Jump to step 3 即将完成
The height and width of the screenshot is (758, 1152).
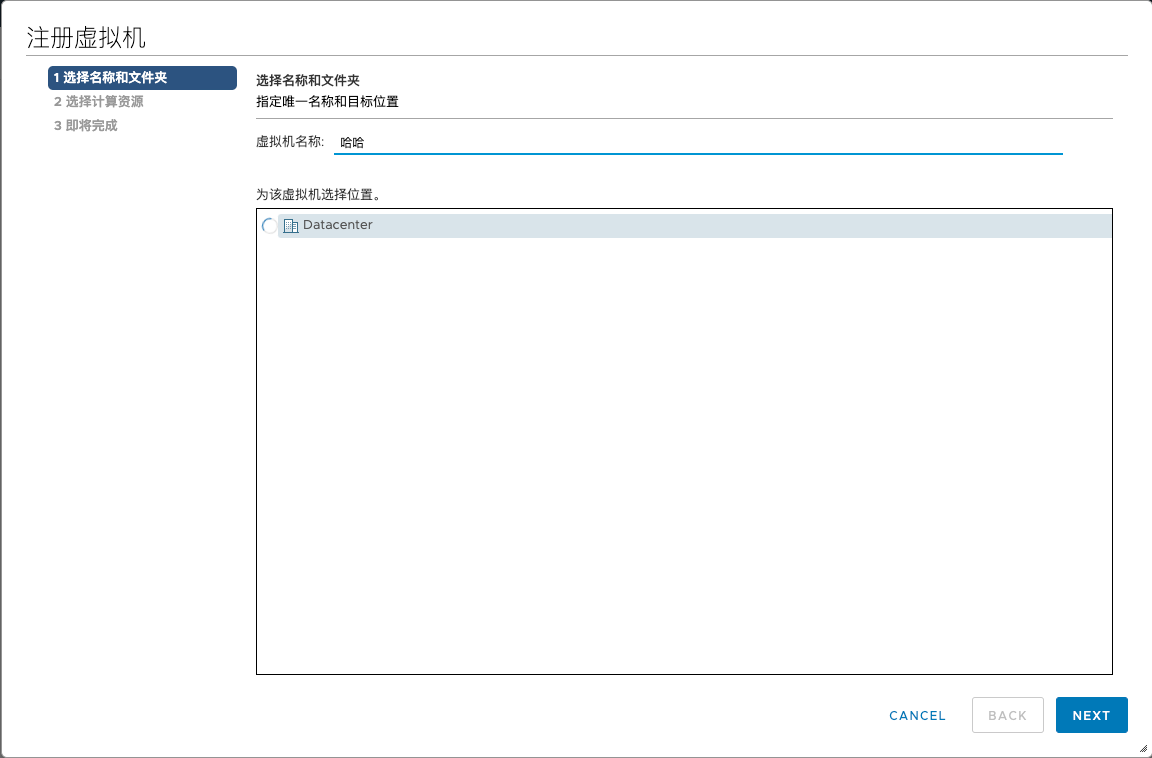pos(85,125)
